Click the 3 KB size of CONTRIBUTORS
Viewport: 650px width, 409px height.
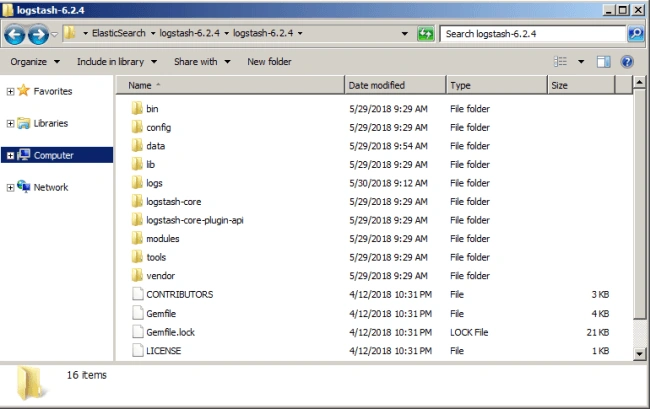pyautogui.click(x=600, y=295)
